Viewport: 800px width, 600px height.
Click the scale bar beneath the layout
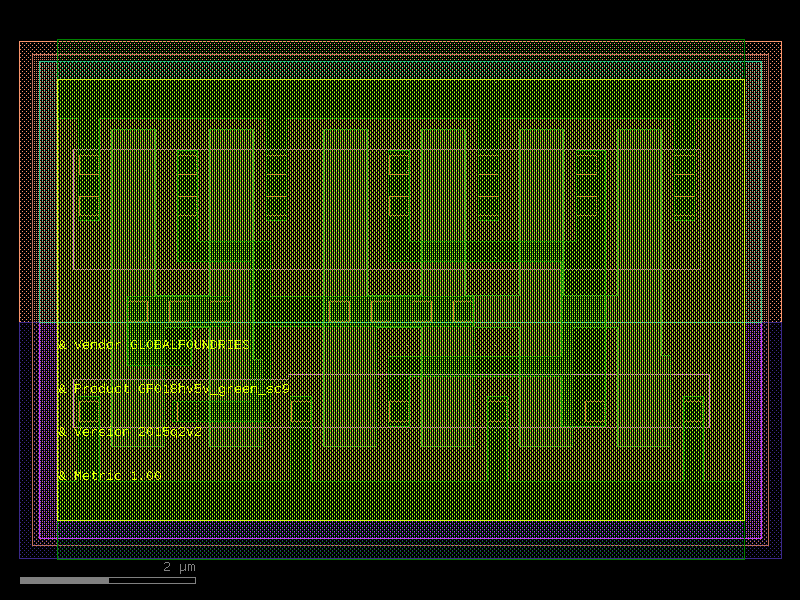coord(108,581)
